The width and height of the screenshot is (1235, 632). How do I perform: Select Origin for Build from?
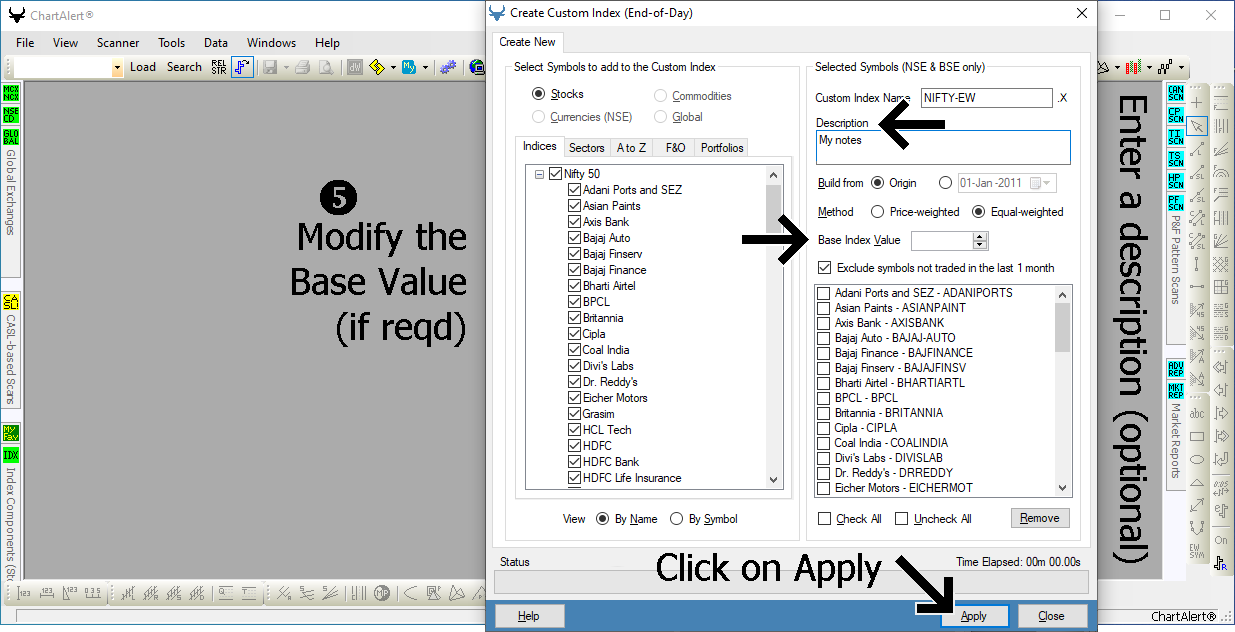tap(878, 183)
